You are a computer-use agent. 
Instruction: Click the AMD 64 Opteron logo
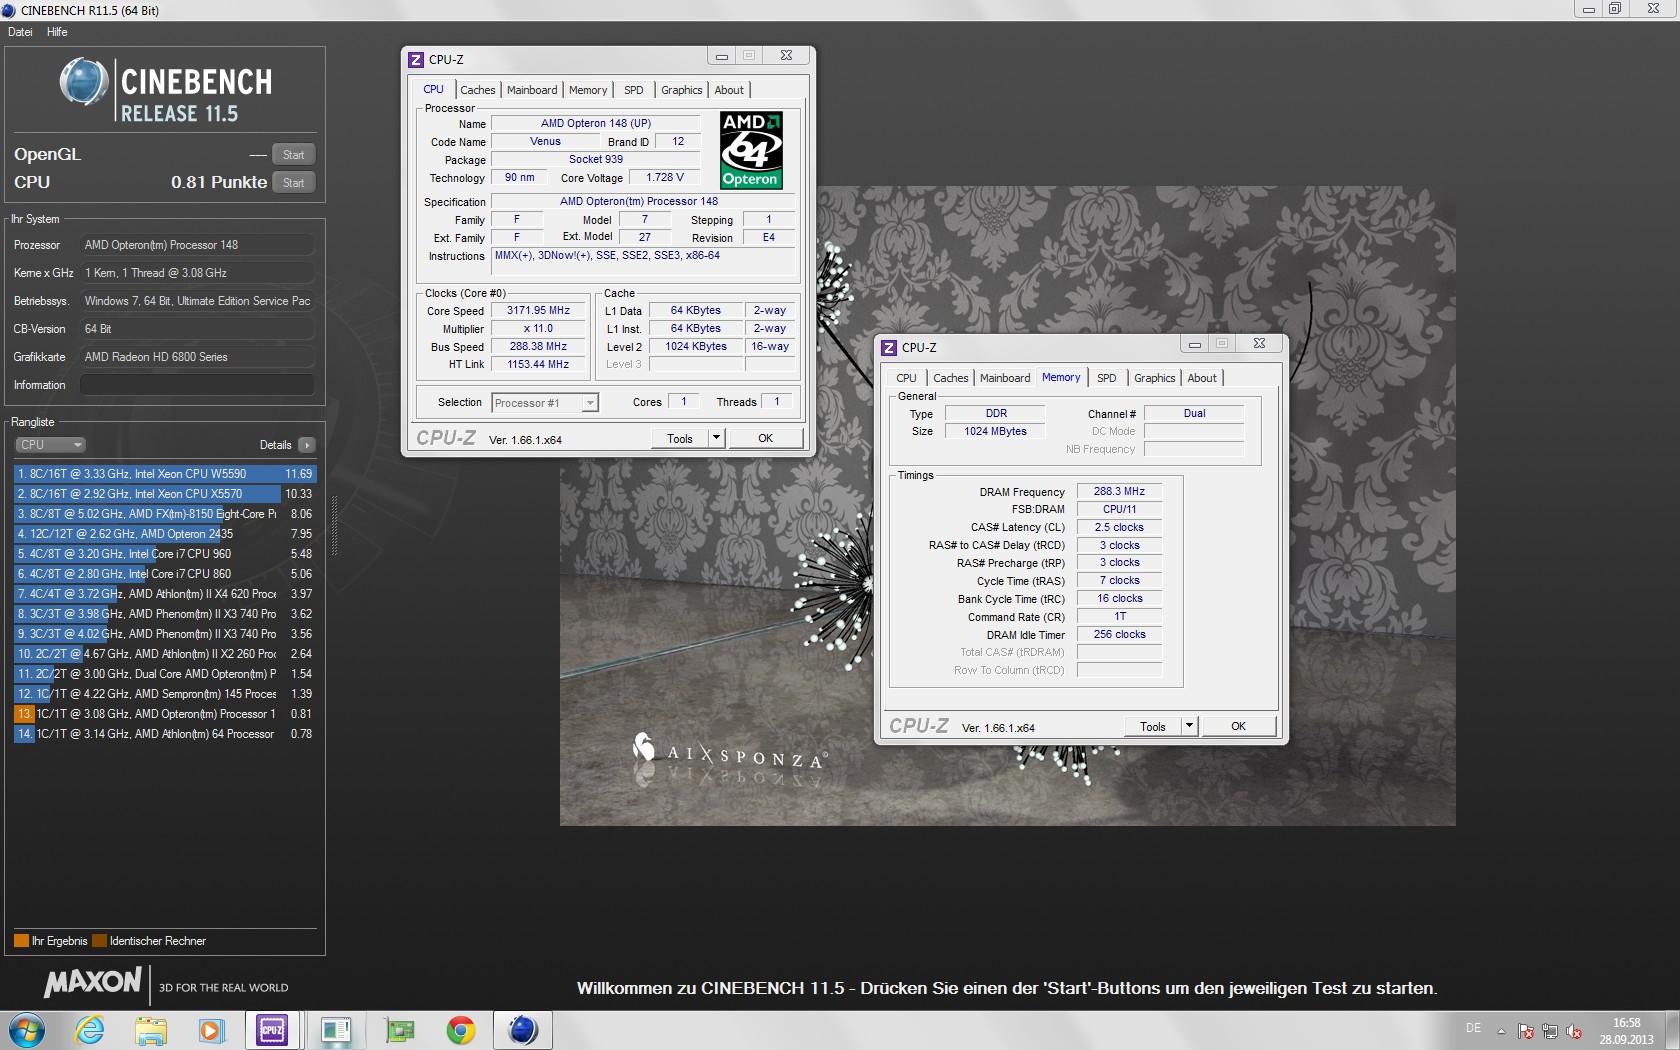[x=751, y=149]
